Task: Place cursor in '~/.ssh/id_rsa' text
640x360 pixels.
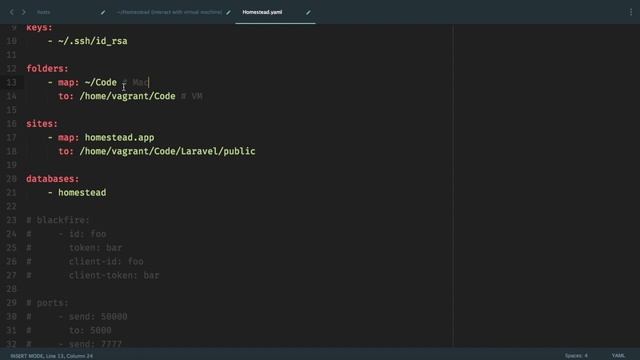Action: click(93, 41)
